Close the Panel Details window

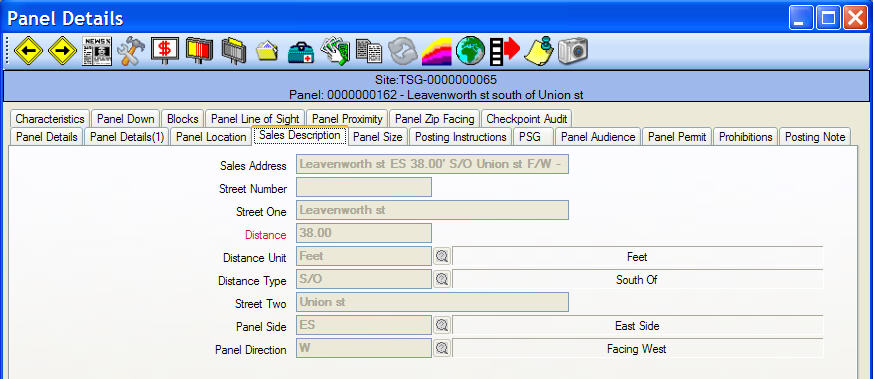855,18
